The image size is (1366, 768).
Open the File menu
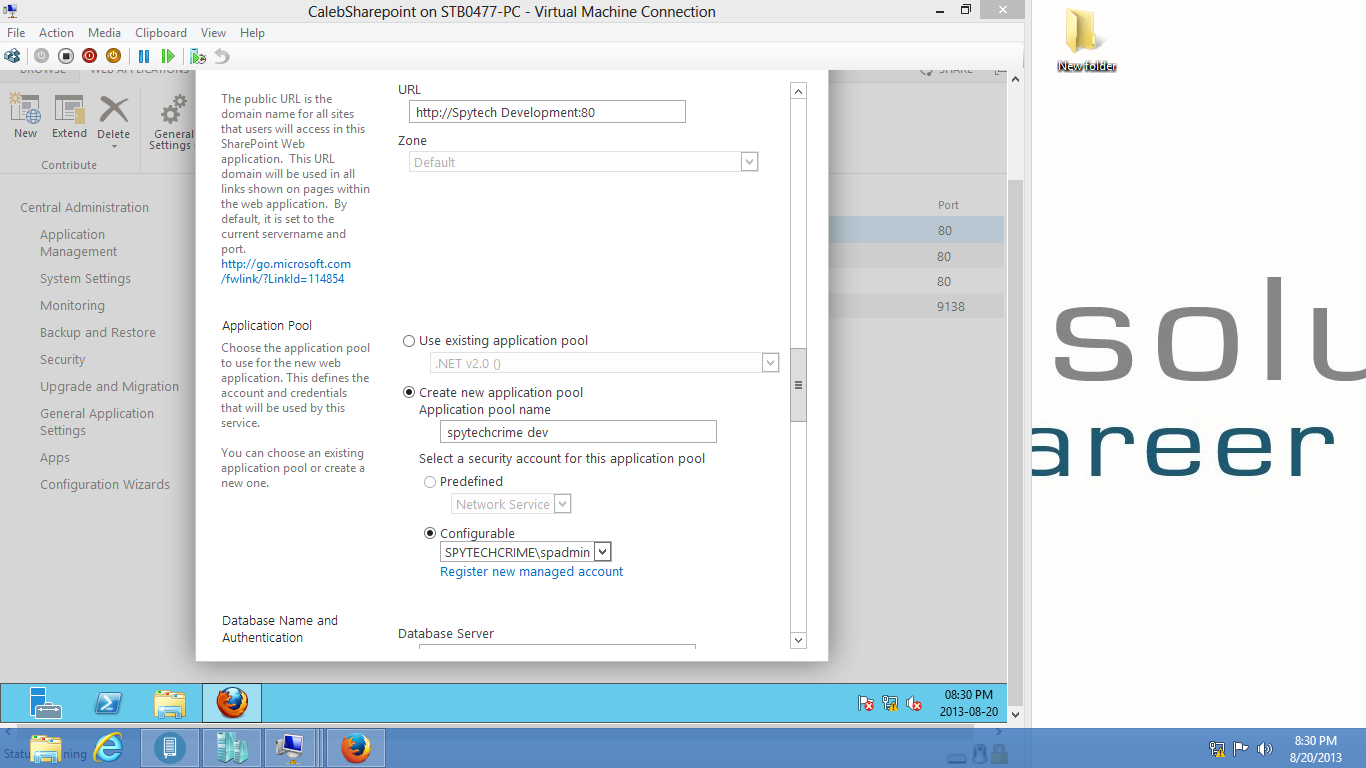[16, 33]
